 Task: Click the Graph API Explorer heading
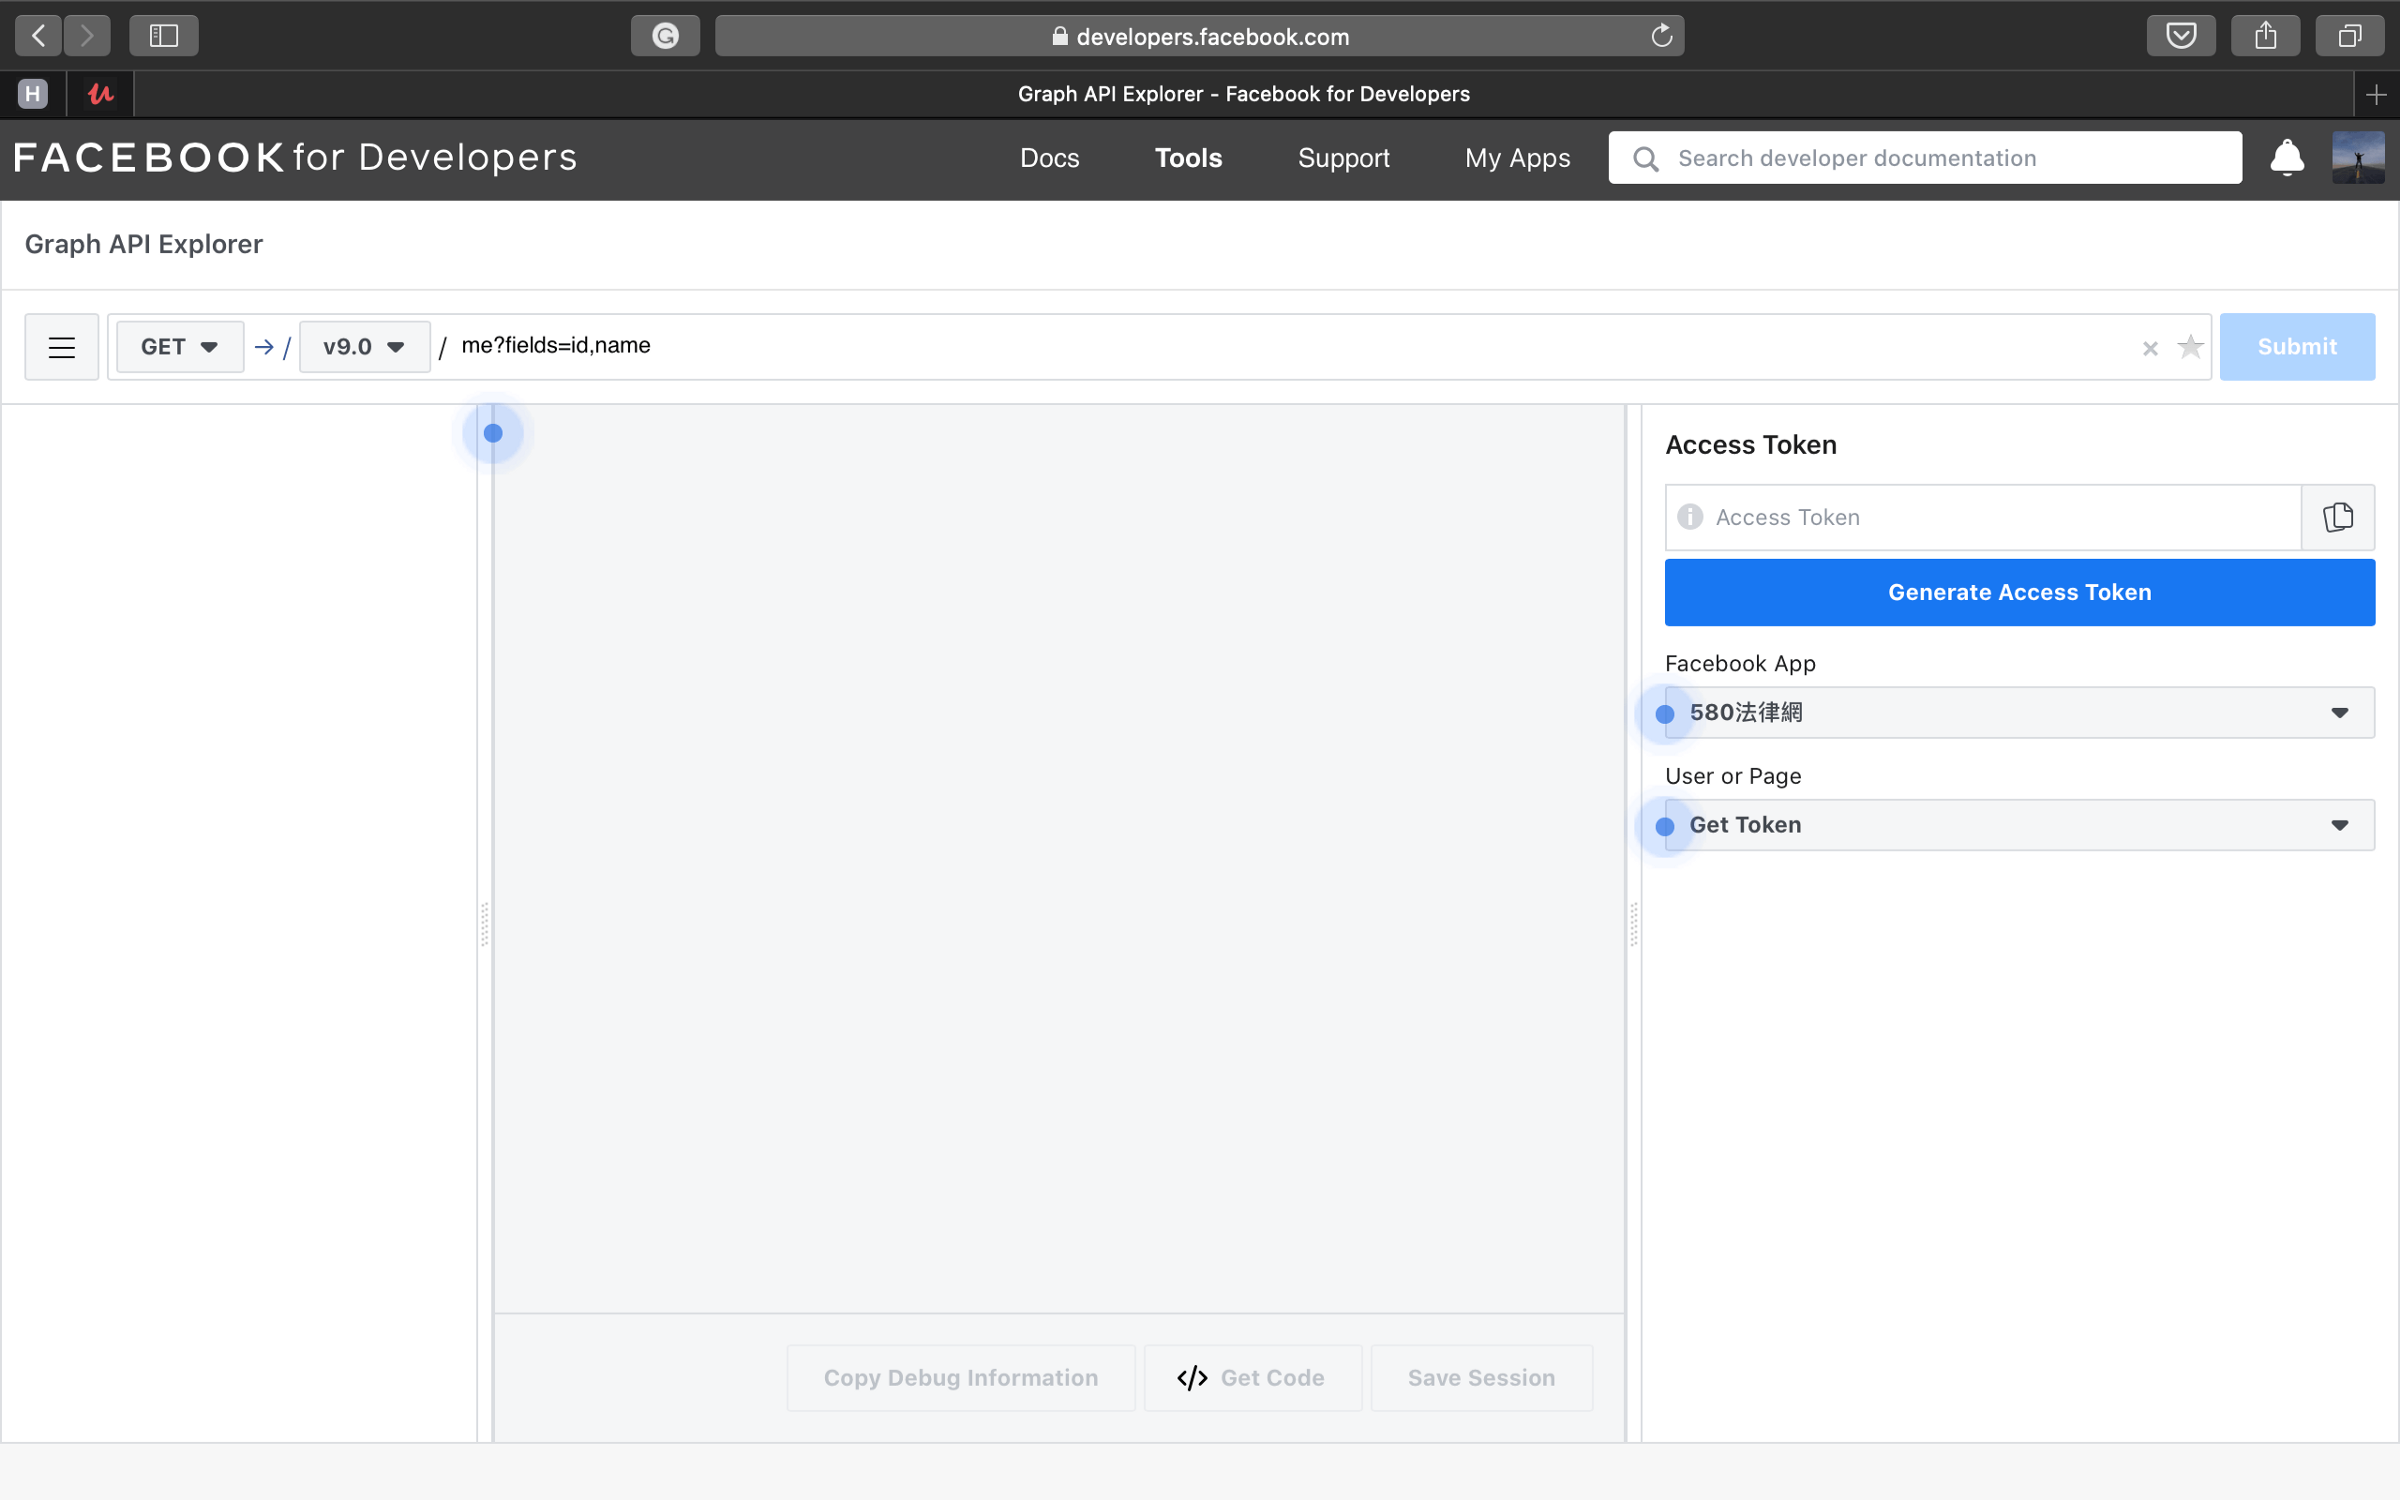(143, 244)
